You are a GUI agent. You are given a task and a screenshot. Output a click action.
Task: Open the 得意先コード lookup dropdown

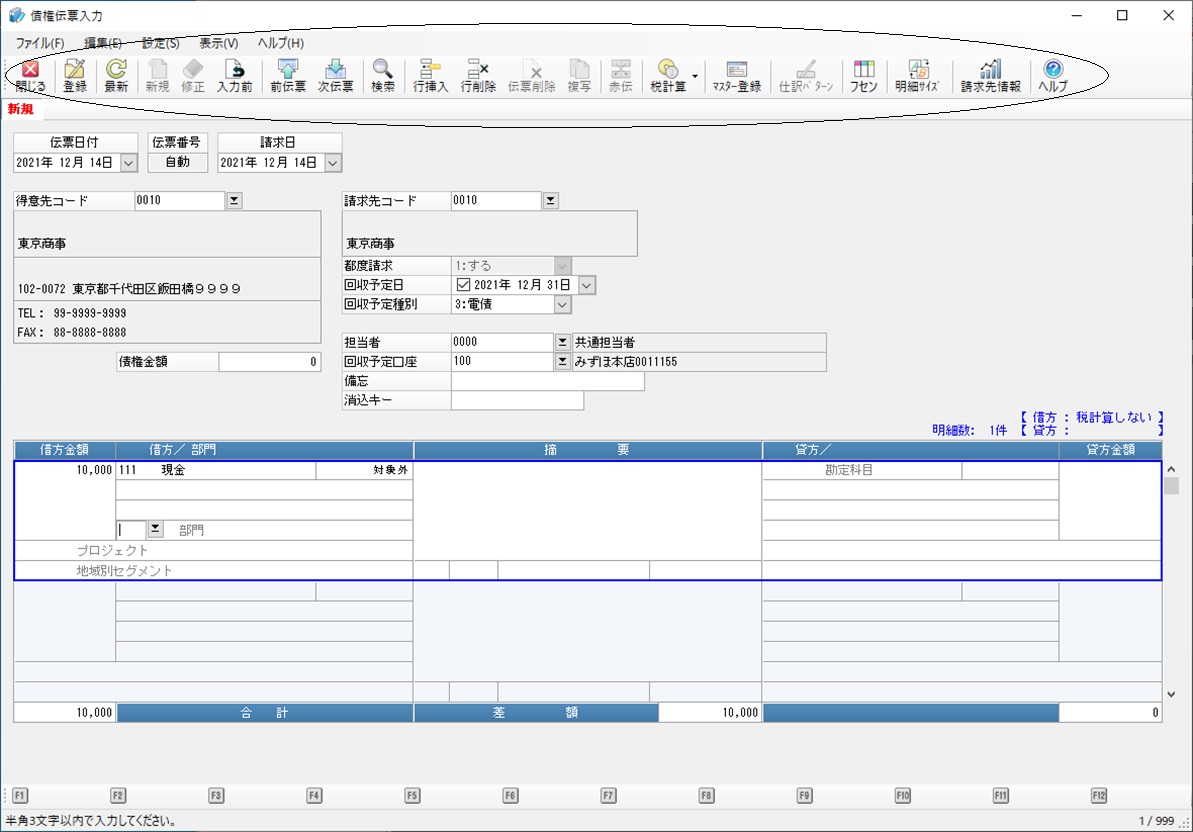234,201
